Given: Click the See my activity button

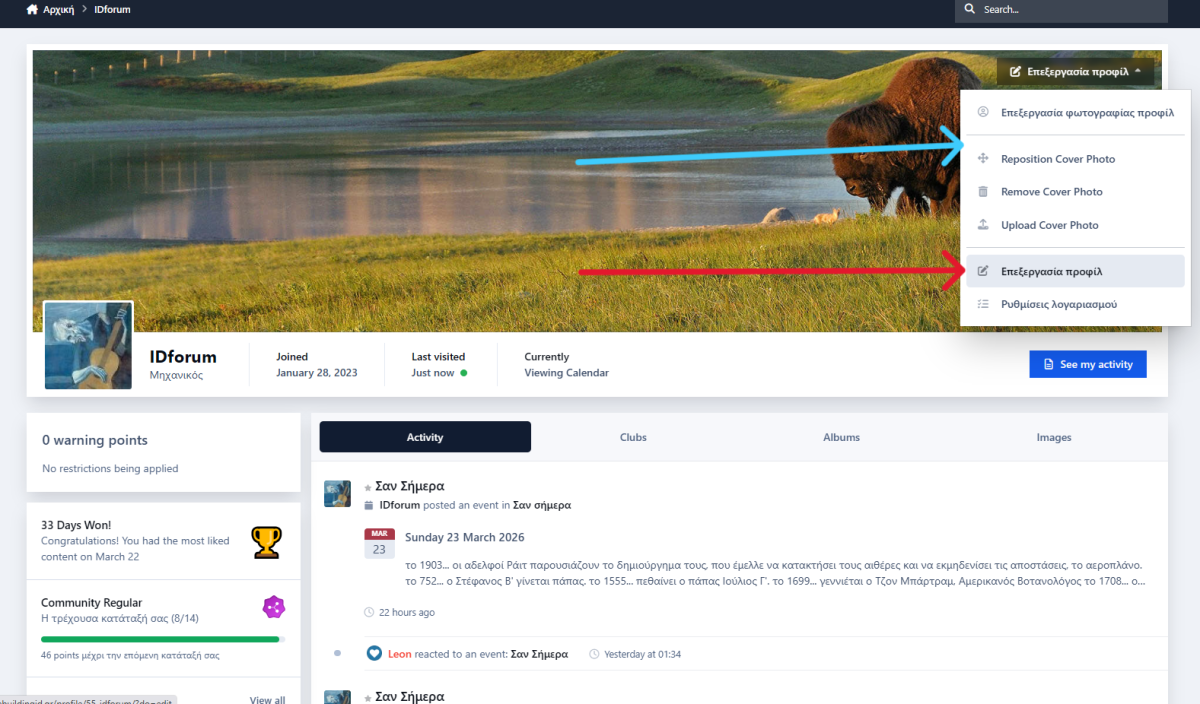Looking at the screenshot, I should [x=1087, y=365].
